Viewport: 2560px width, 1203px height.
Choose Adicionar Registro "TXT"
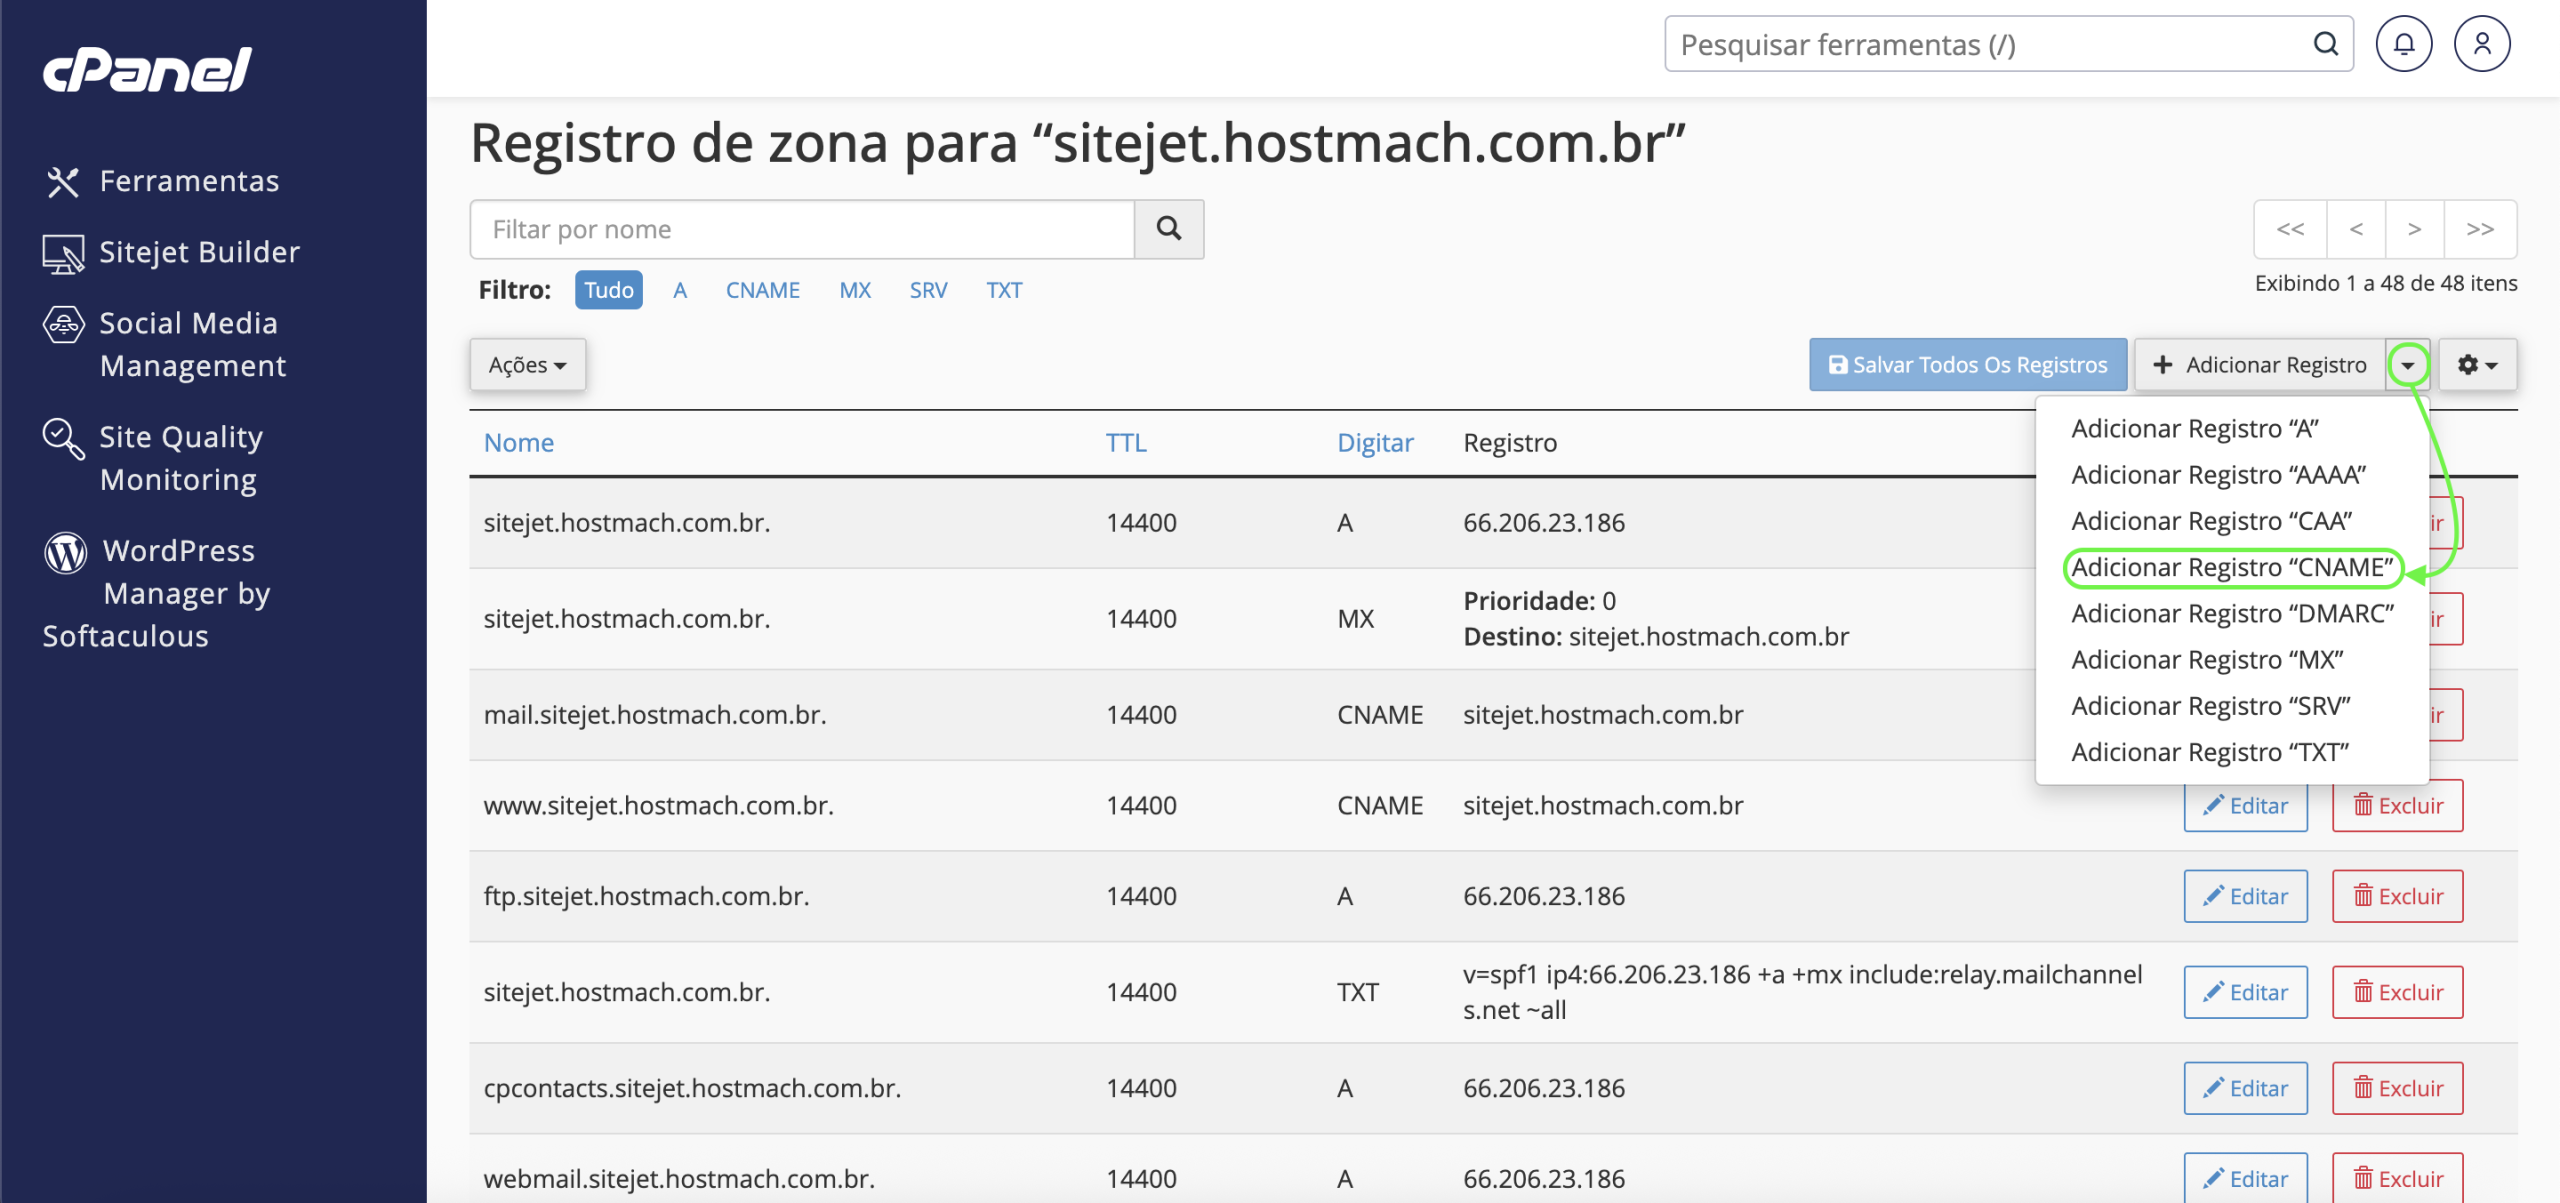2209,752
